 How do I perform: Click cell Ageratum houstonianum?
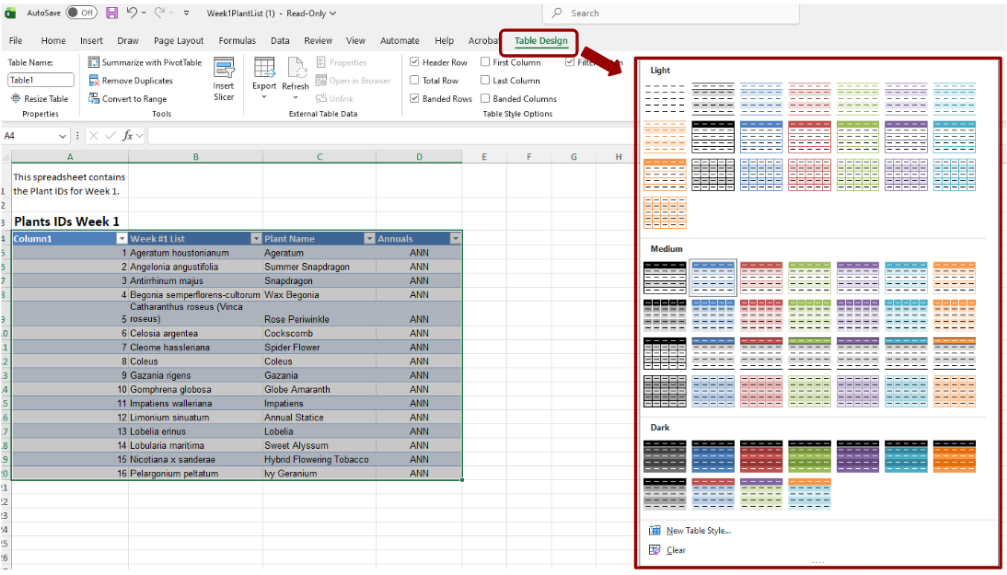click(x=195, y=252)
